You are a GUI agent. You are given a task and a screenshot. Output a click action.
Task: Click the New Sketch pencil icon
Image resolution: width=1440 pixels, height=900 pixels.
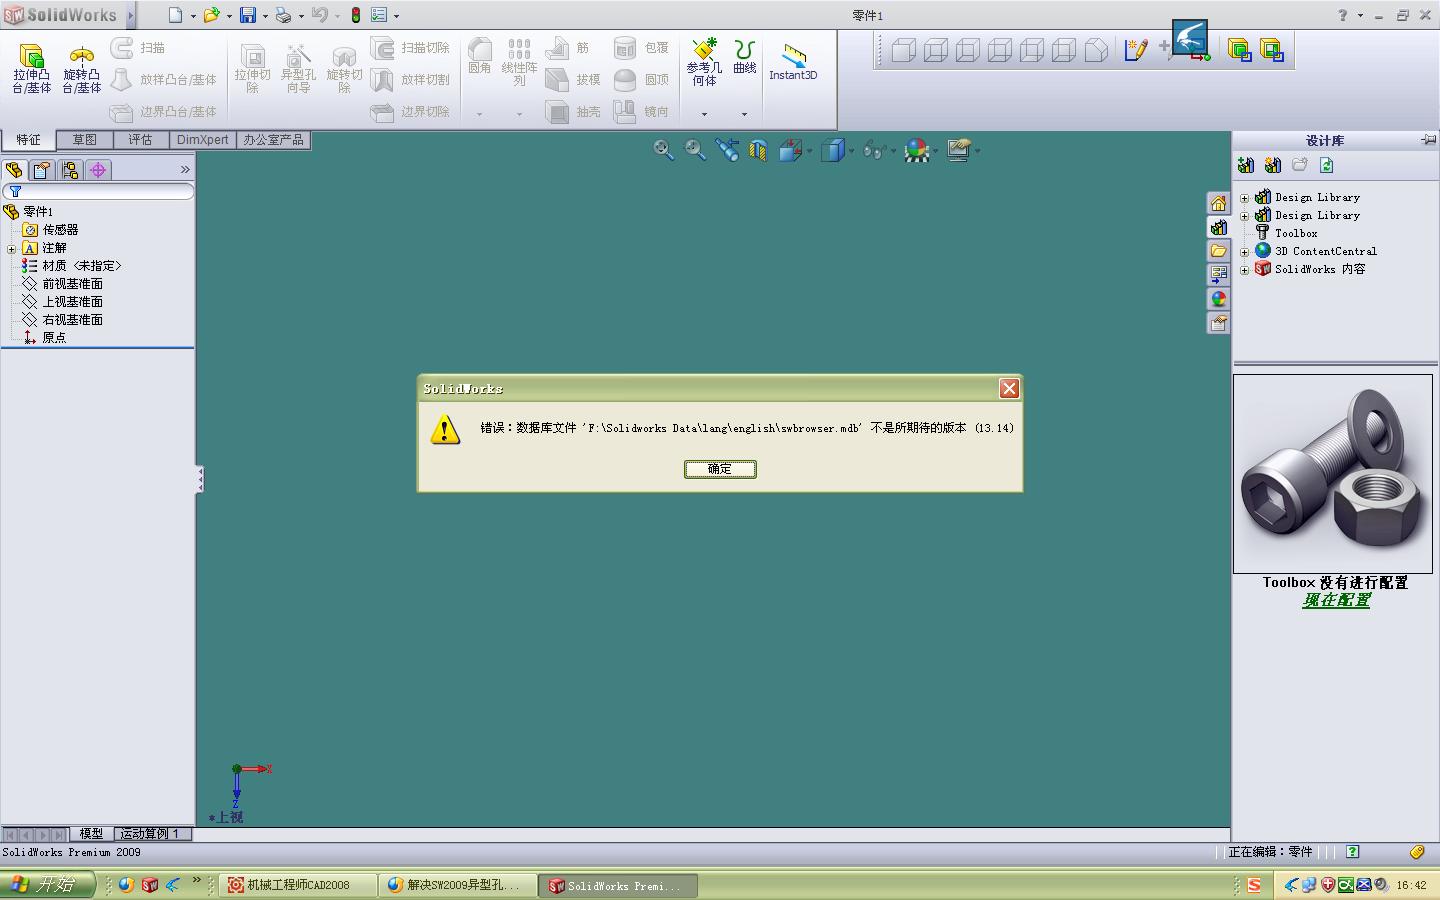coord(1135,50)
